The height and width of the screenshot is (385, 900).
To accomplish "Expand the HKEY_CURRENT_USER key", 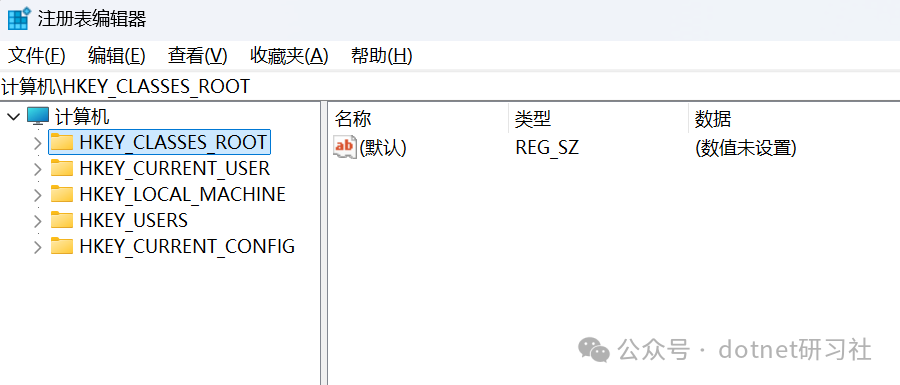I will point(38,169).
